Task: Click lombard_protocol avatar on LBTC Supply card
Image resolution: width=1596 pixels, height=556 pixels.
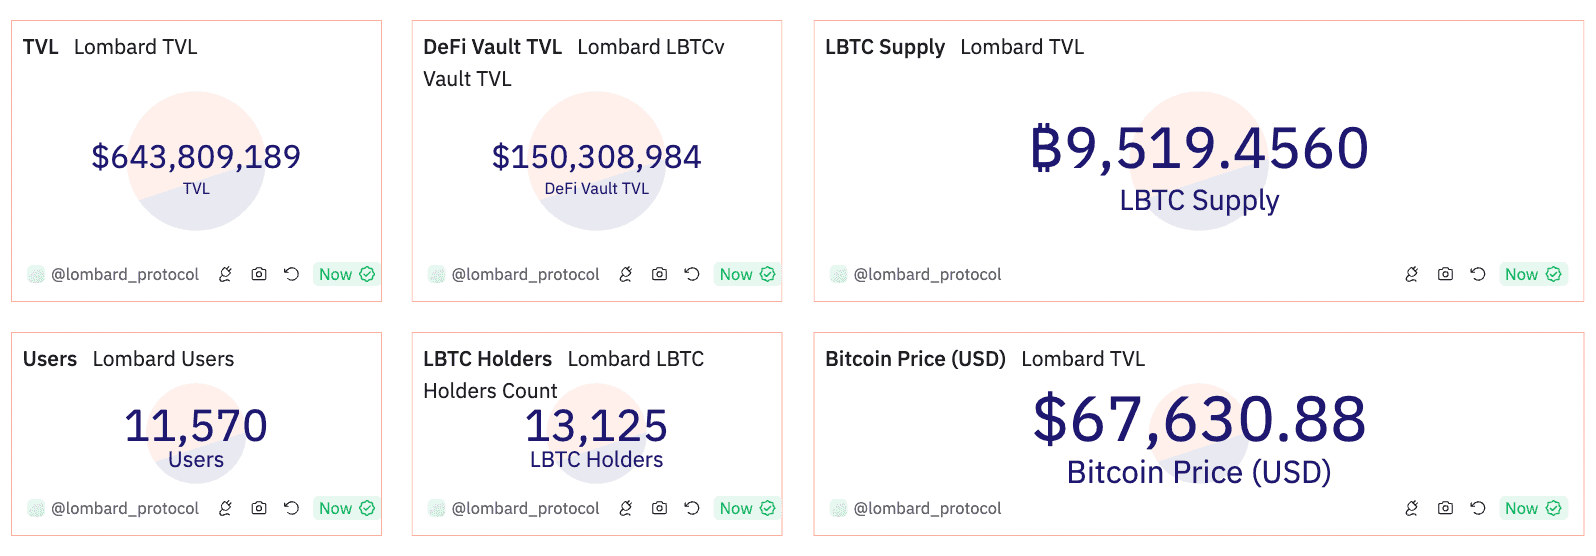Action: tap(838, 274)
